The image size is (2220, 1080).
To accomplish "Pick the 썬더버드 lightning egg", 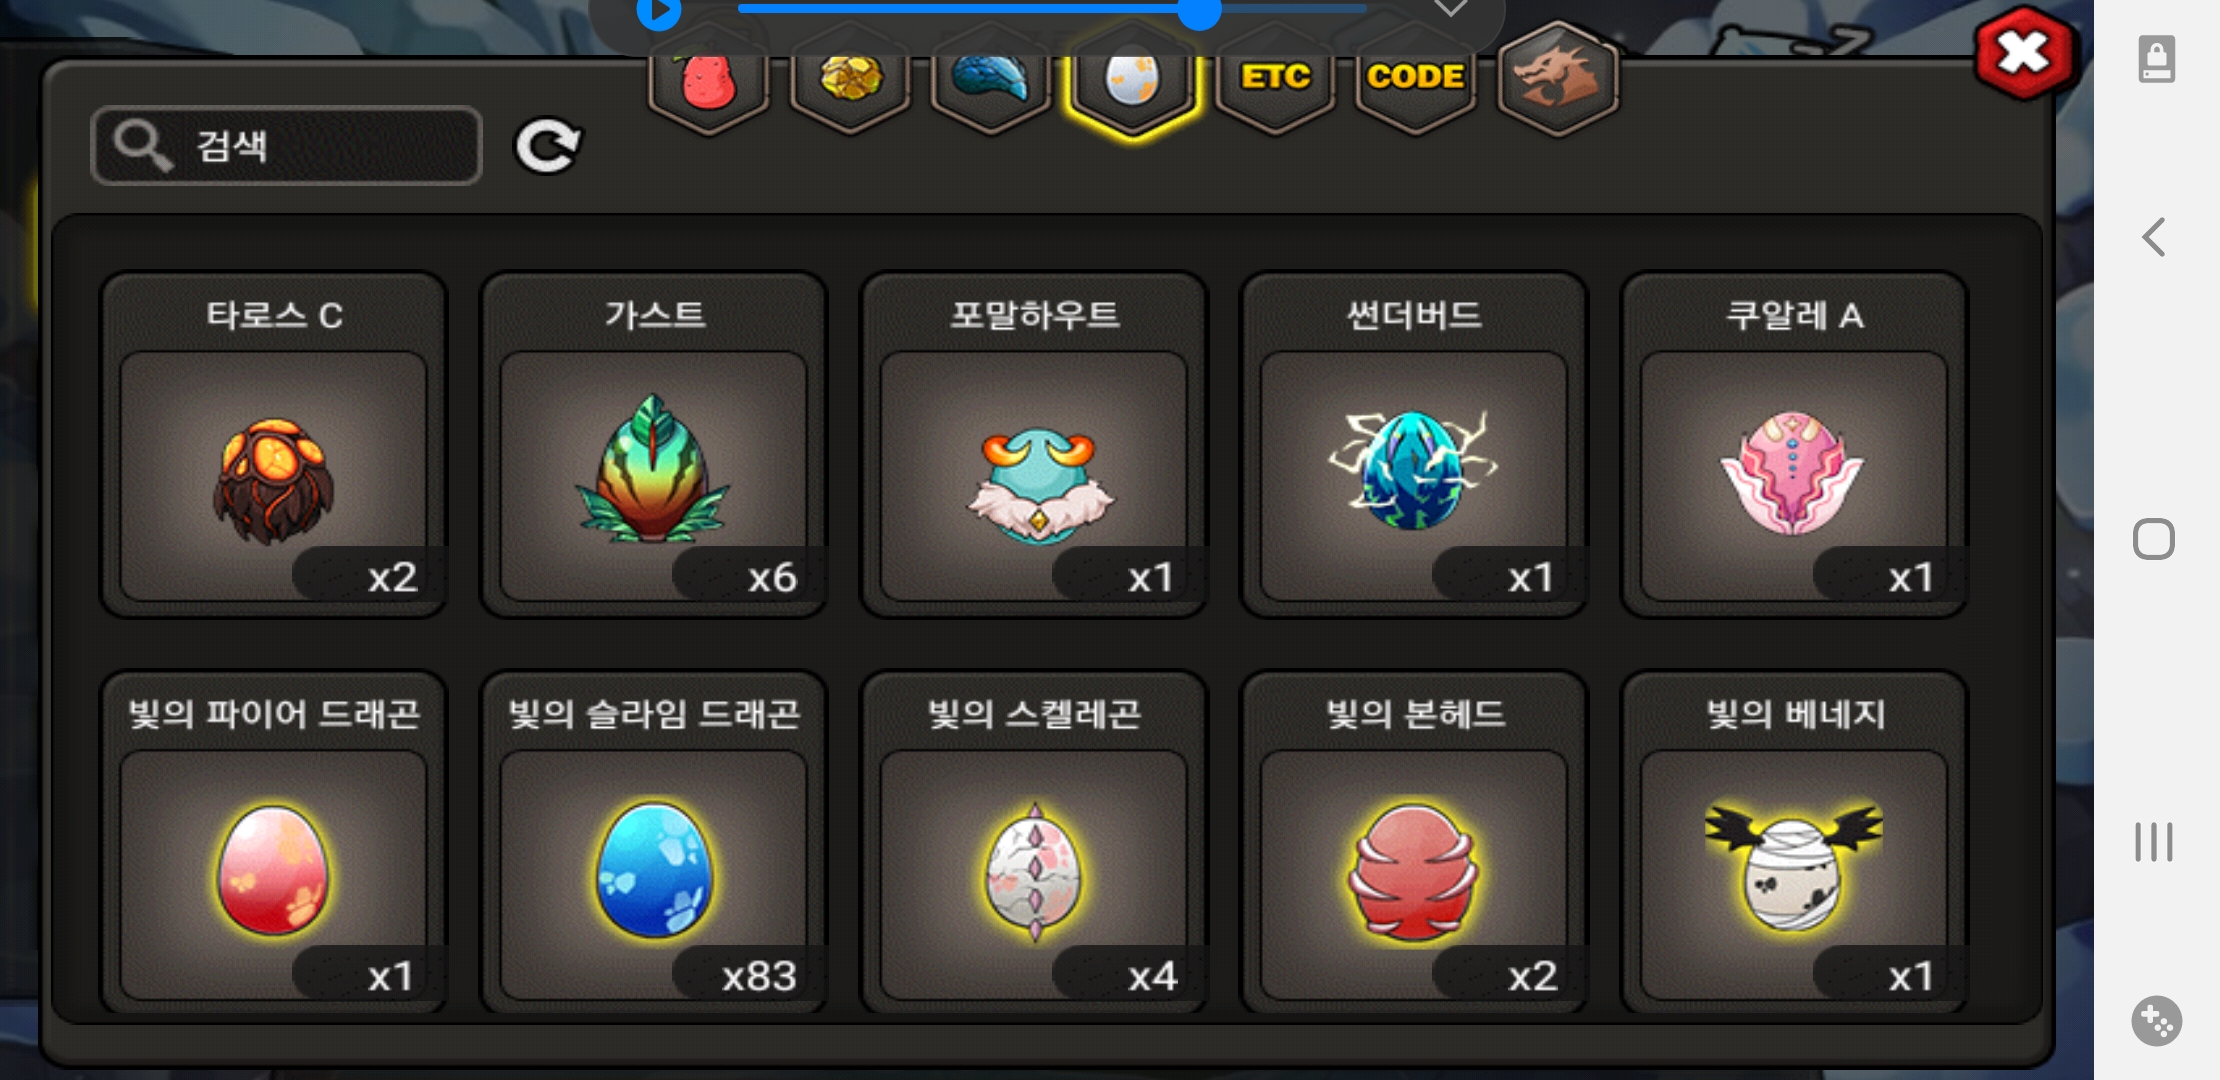I will [x=1414, y=445].
